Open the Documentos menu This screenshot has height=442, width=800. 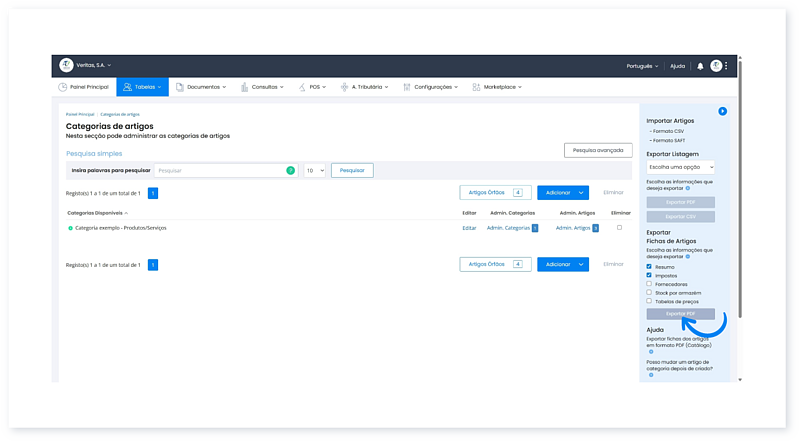point(201,87)
